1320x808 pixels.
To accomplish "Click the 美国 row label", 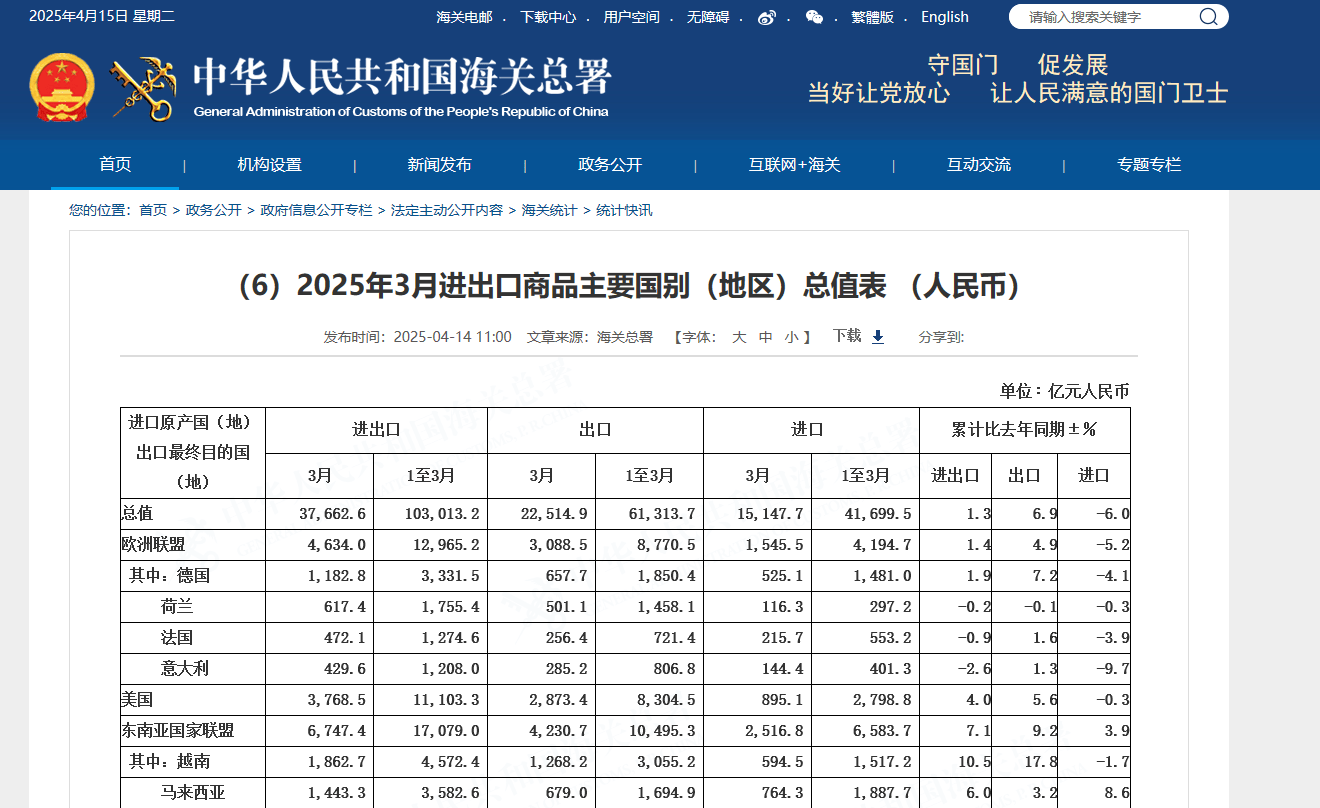I will (137, 700).
